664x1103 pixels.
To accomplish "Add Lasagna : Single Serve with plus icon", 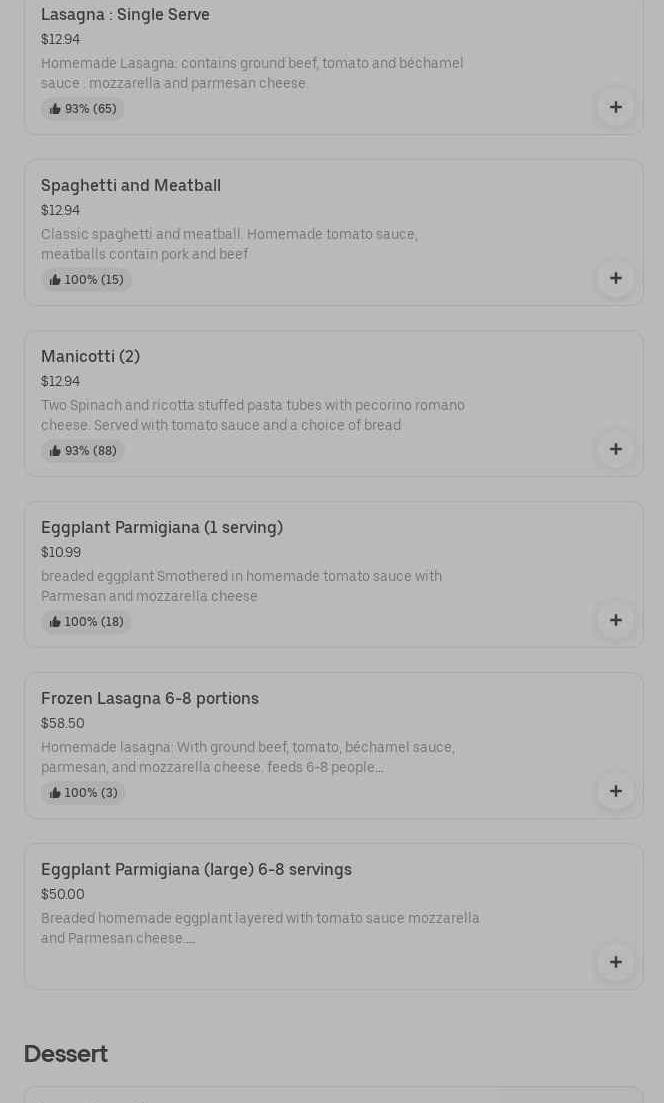I will [615, 107].
